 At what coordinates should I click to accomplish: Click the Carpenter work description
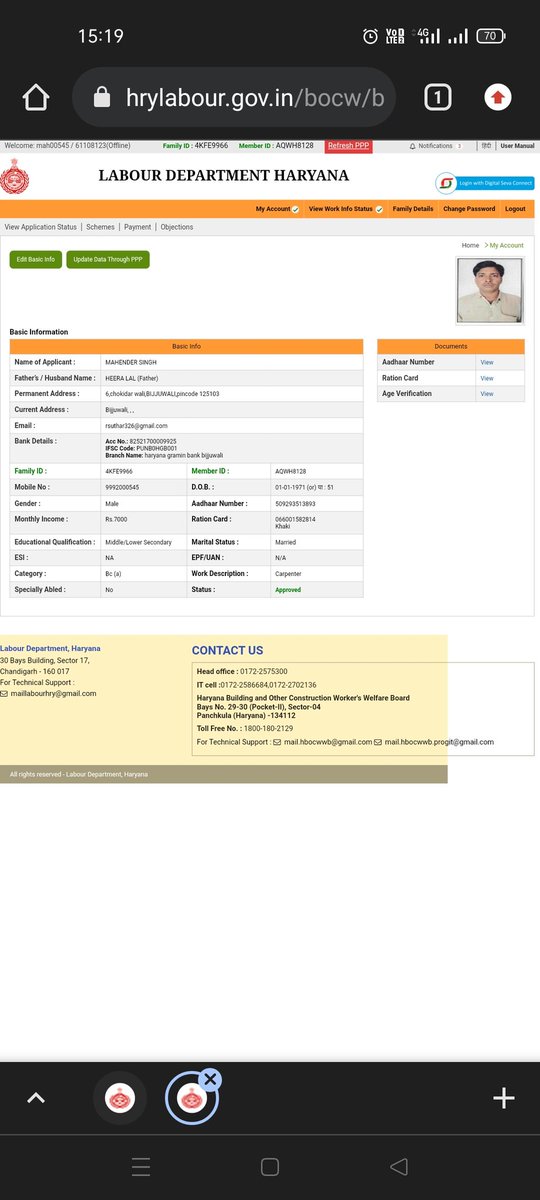point(289,574)
